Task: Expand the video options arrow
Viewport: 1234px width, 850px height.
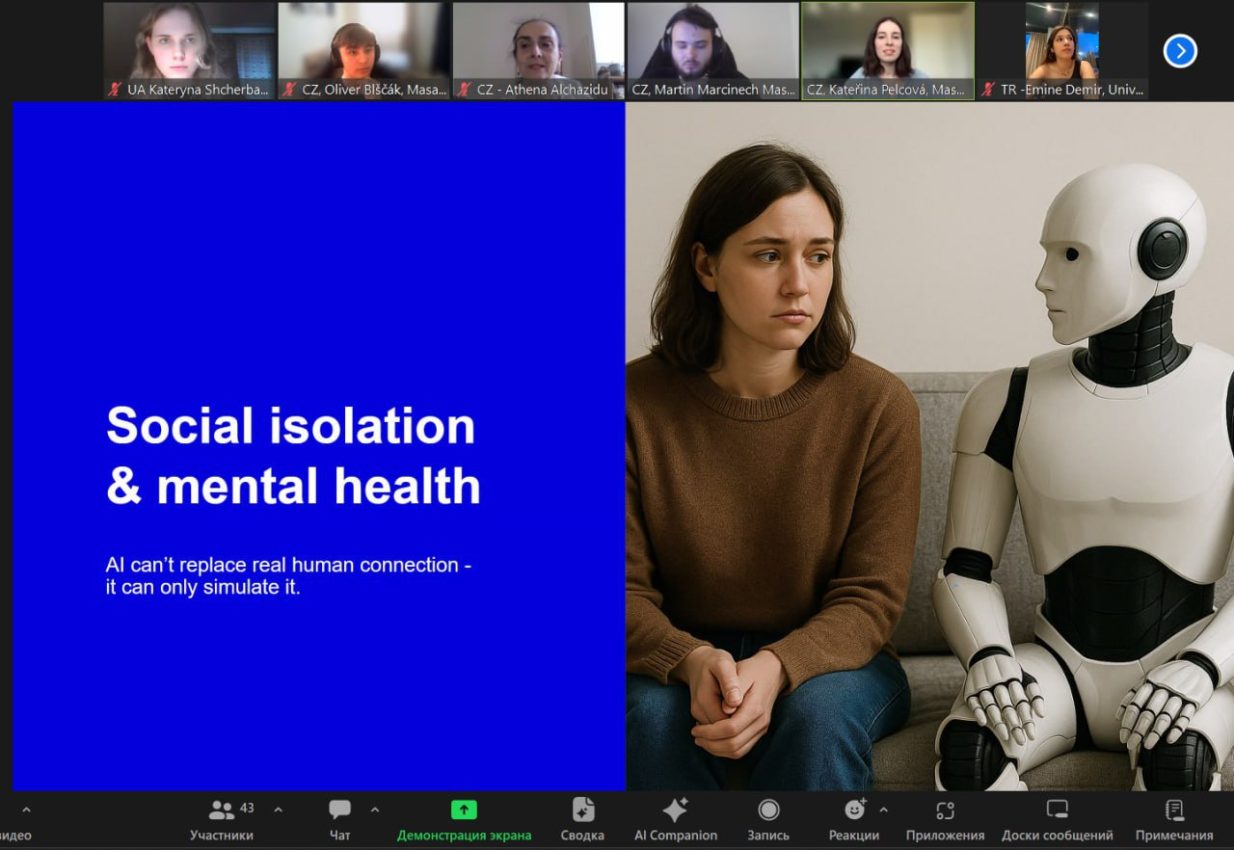Action: click(x=26, y=809)
